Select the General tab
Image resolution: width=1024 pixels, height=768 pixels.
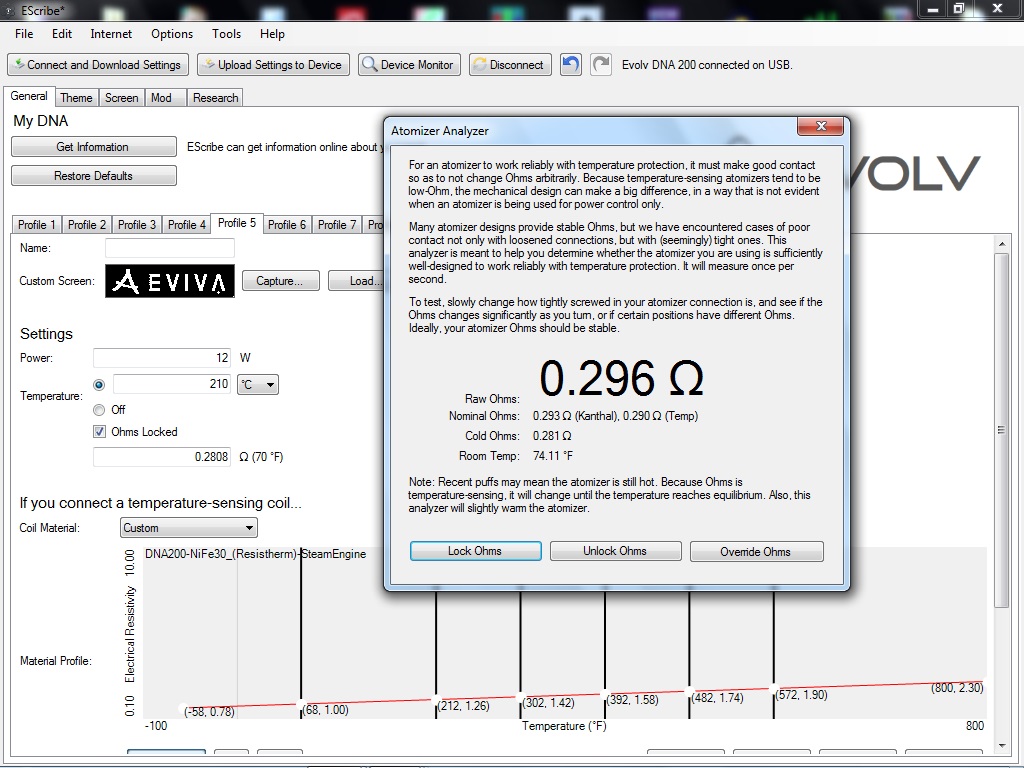click(29, 96)
